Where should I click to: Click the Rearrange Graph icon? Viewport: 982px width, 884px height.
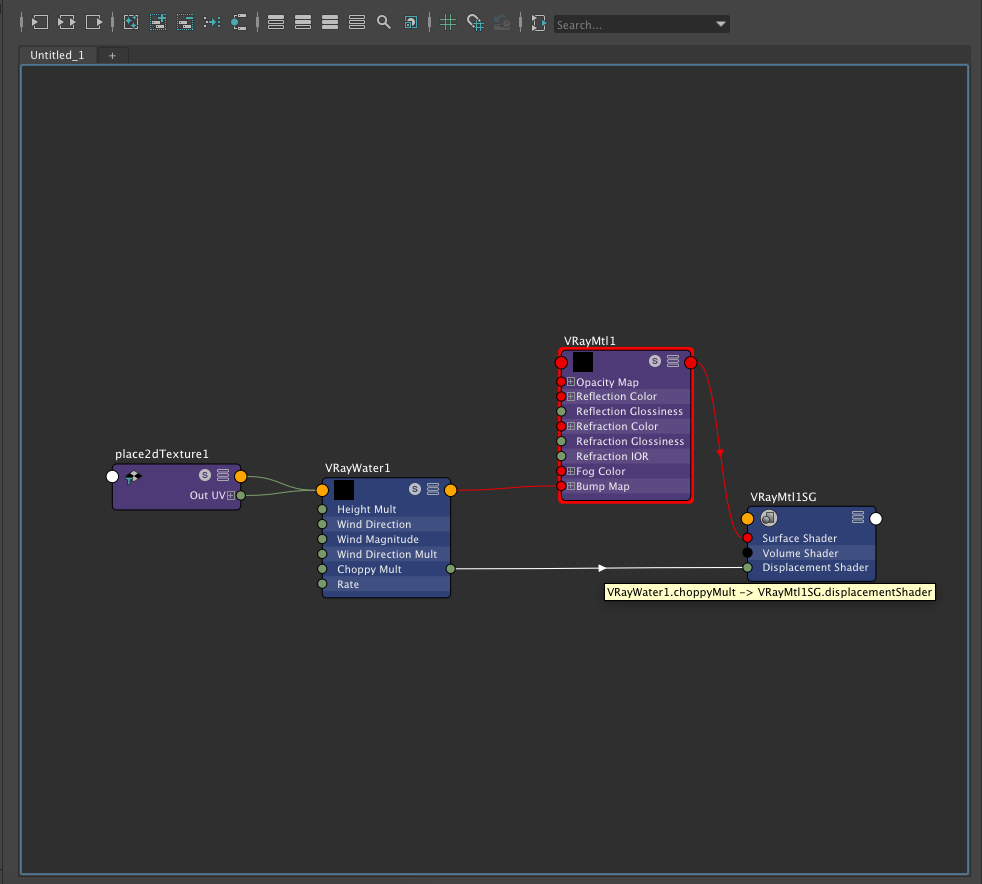tap(212, 23)
